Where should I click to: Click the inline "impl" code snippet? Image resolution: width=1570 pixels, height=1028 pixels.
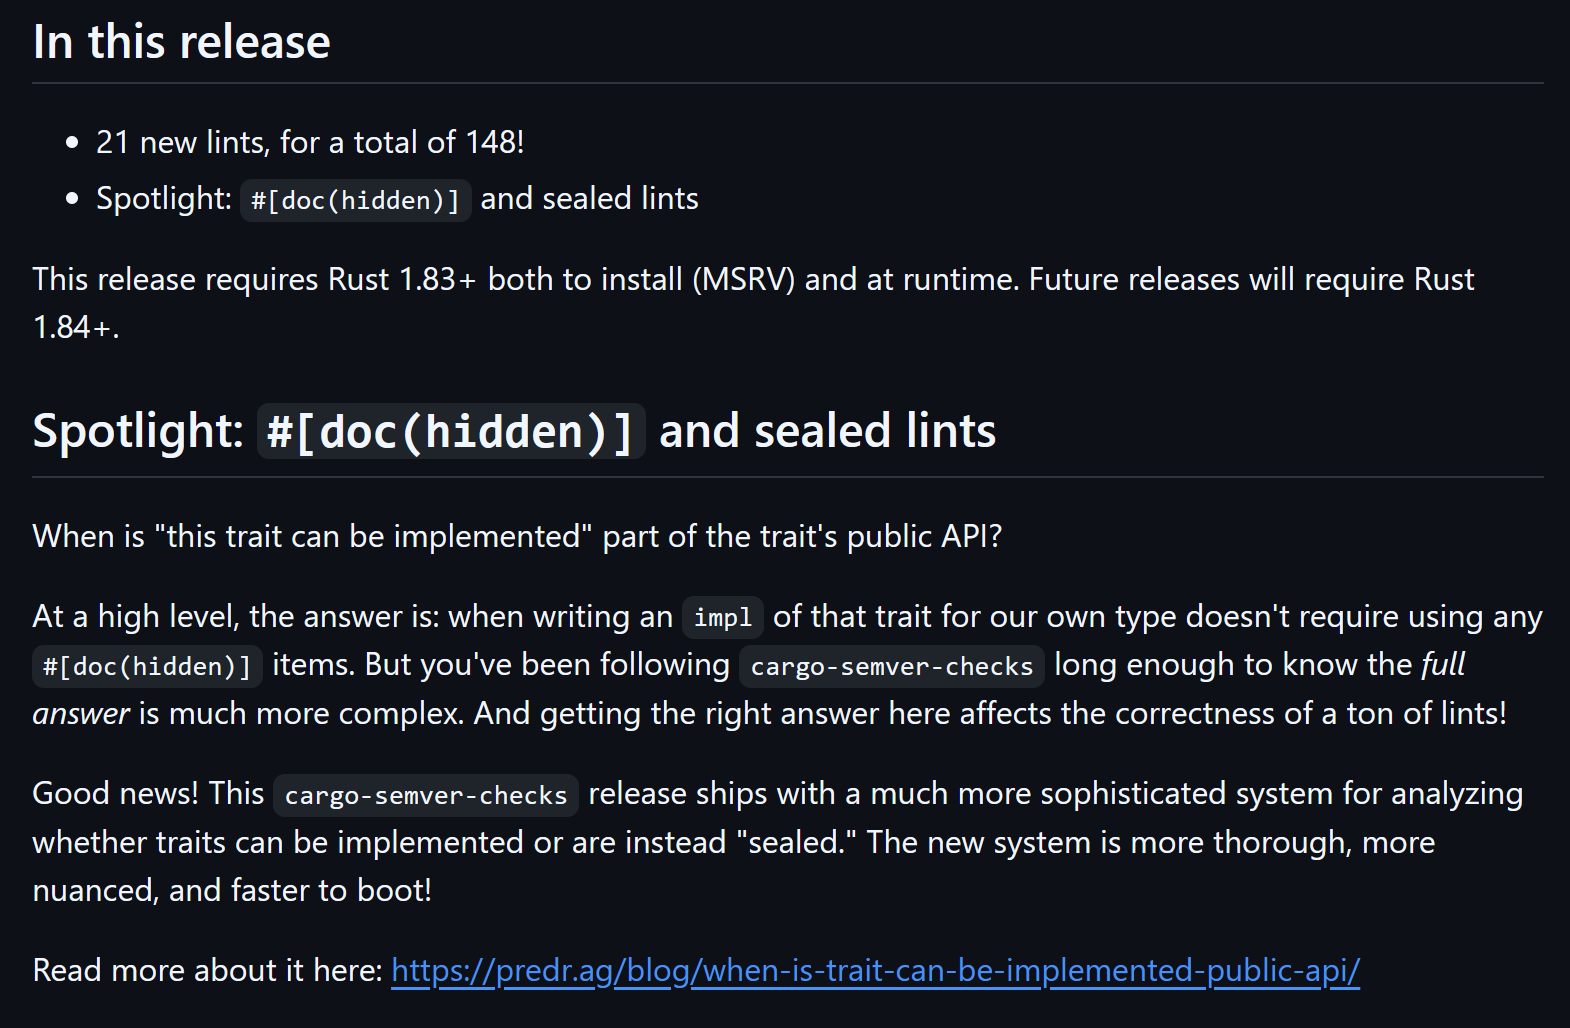[722, 618]
